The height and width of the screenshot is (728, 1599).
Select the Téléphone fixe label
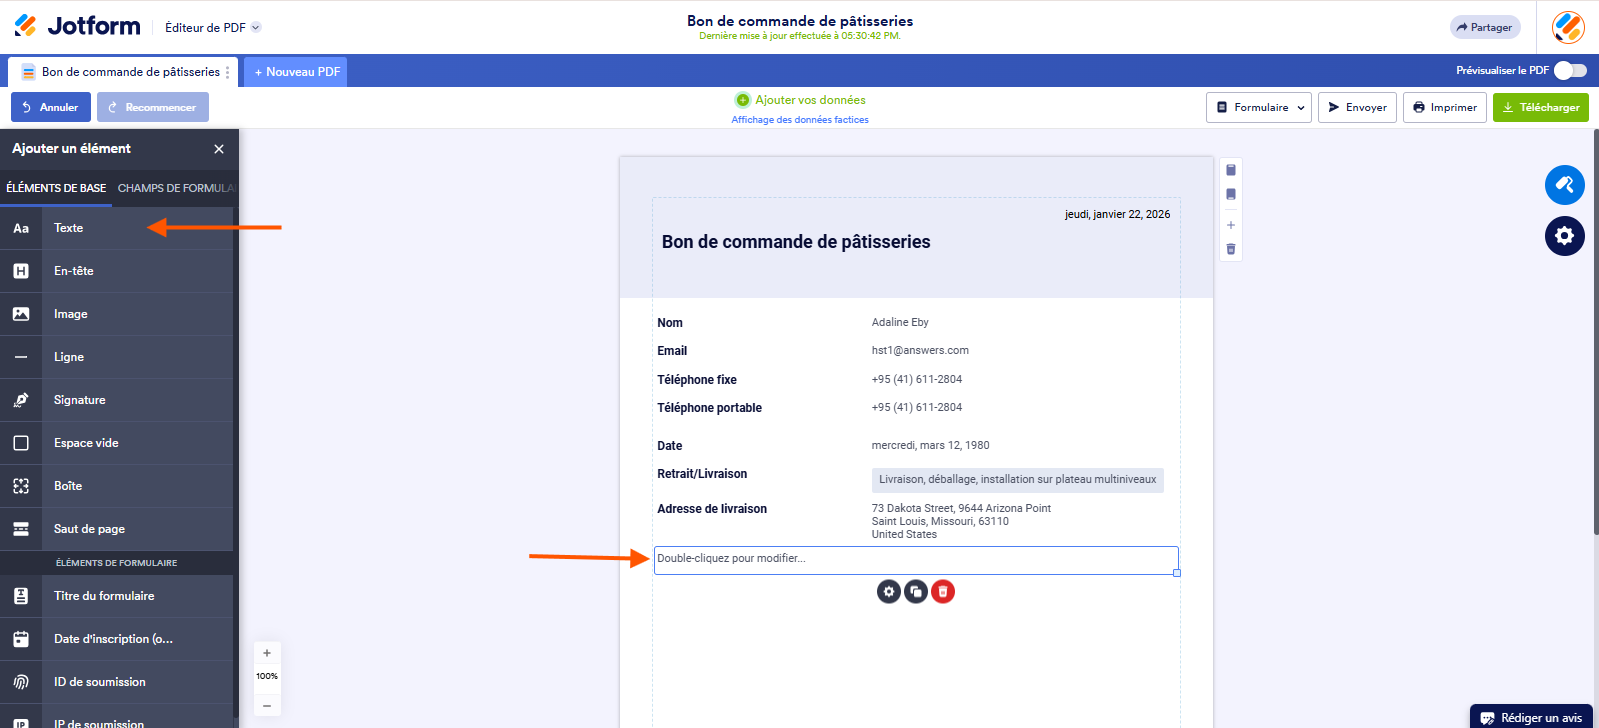697,380
